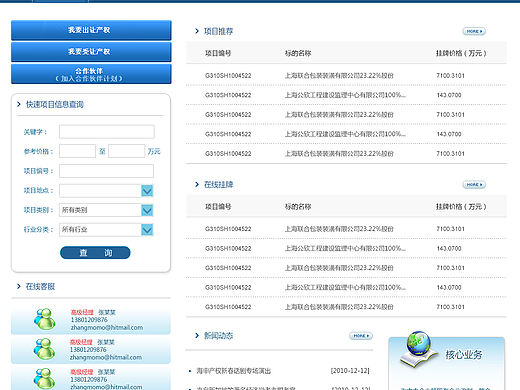Image resolution: width=520 pixels, height=390 pixels.
Task: Click the arrow icon before 快速项目信息查询
Action: click(19, 104)
